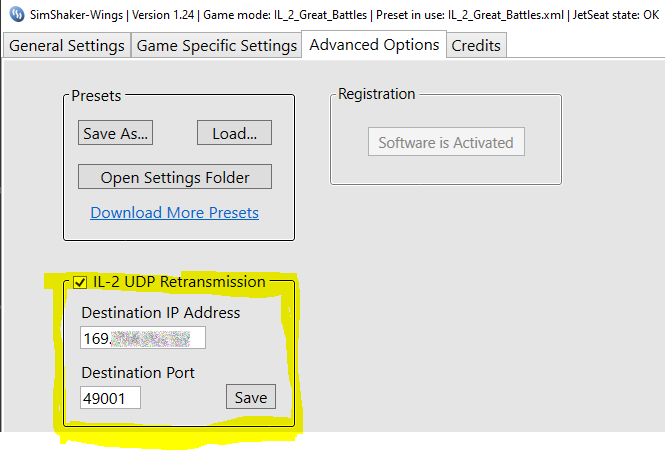Select the Advanced Options tab
The height and width of the screenshot is (450, 665).
pos(374,44)
